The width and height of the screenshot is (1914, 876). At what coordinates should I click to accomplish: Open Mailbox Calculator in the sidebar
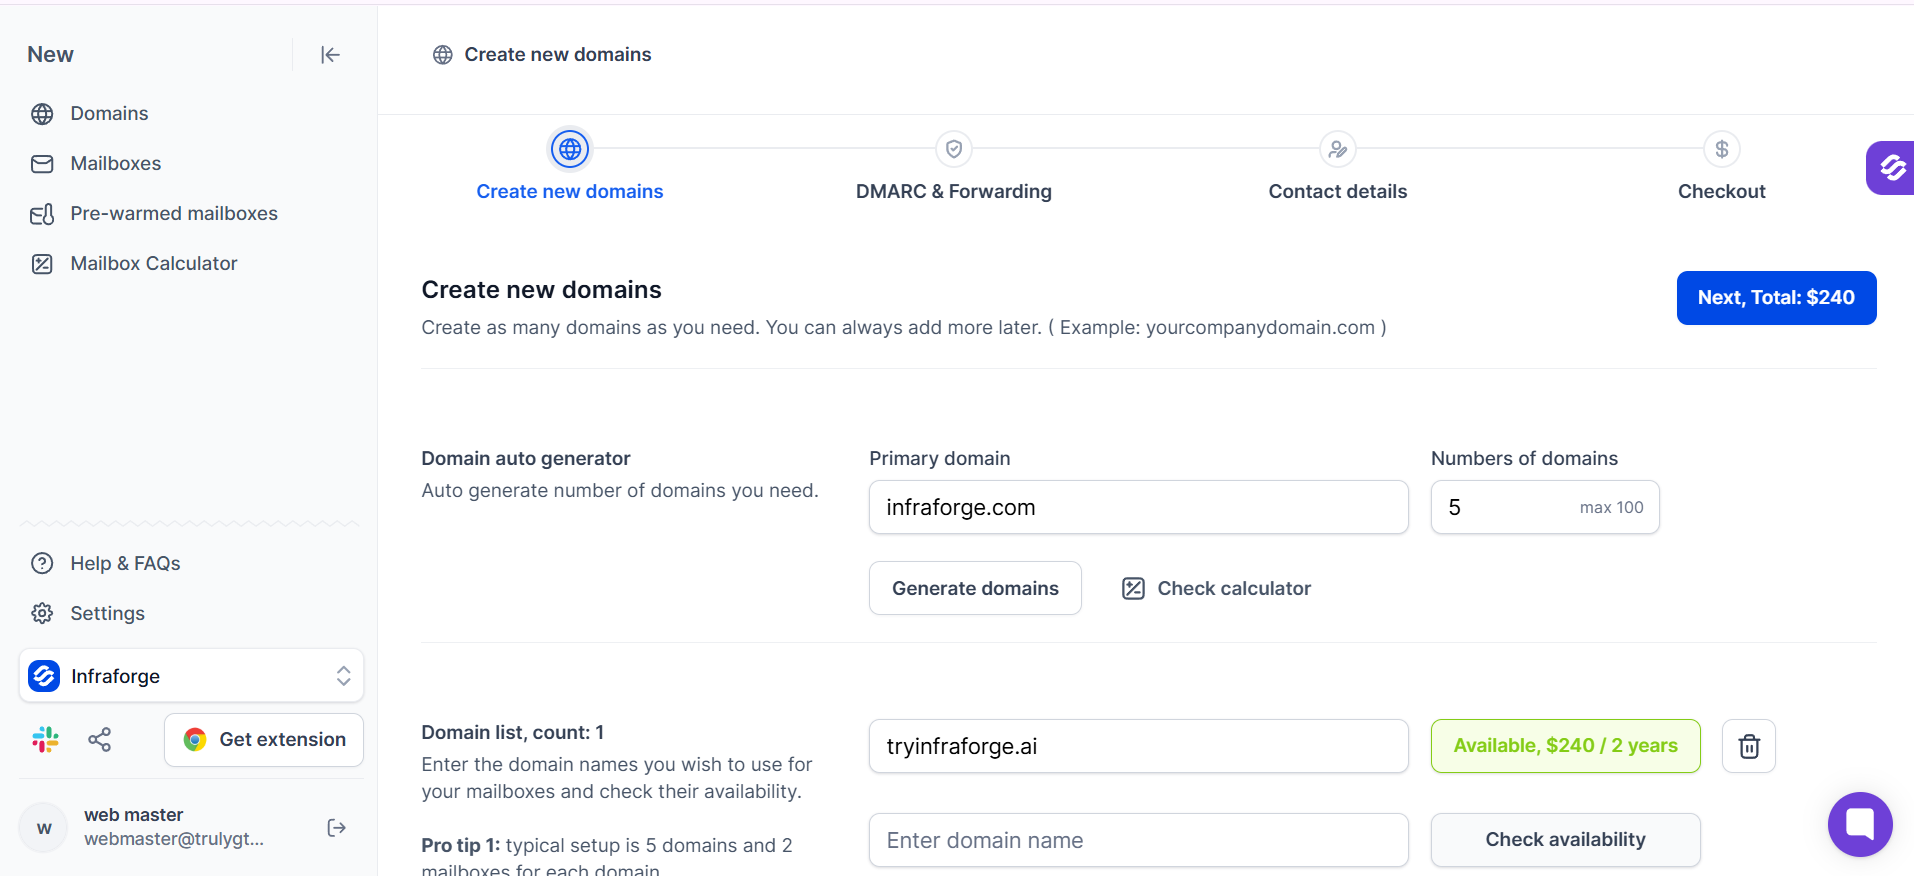154,264
